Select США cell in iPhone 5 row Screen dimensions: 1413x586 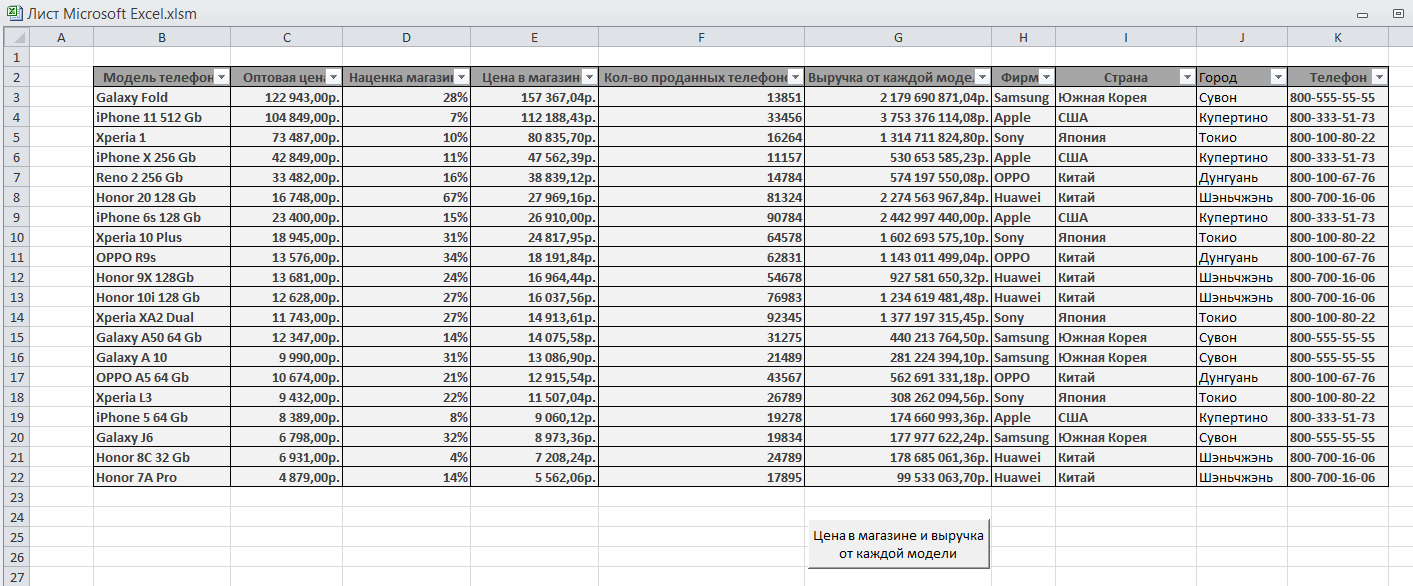[x=1126, y=417]
